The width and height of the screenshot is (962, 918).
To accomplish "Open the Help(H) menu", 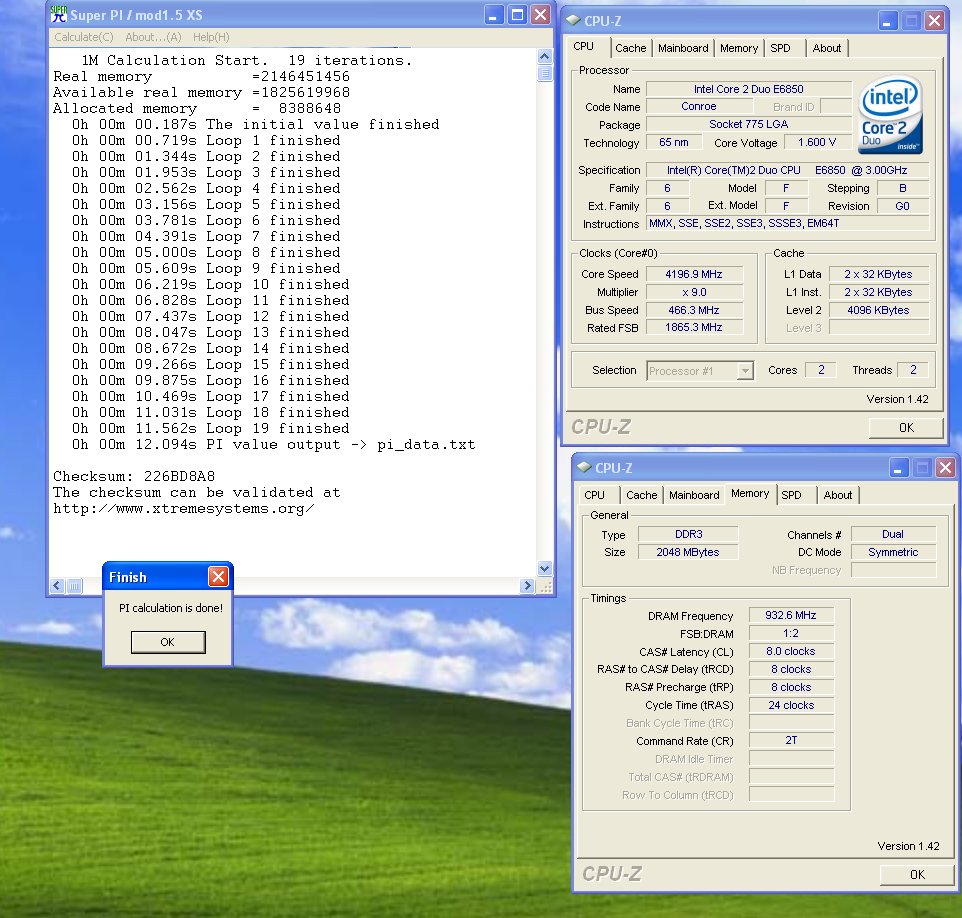I will point(211,37).
